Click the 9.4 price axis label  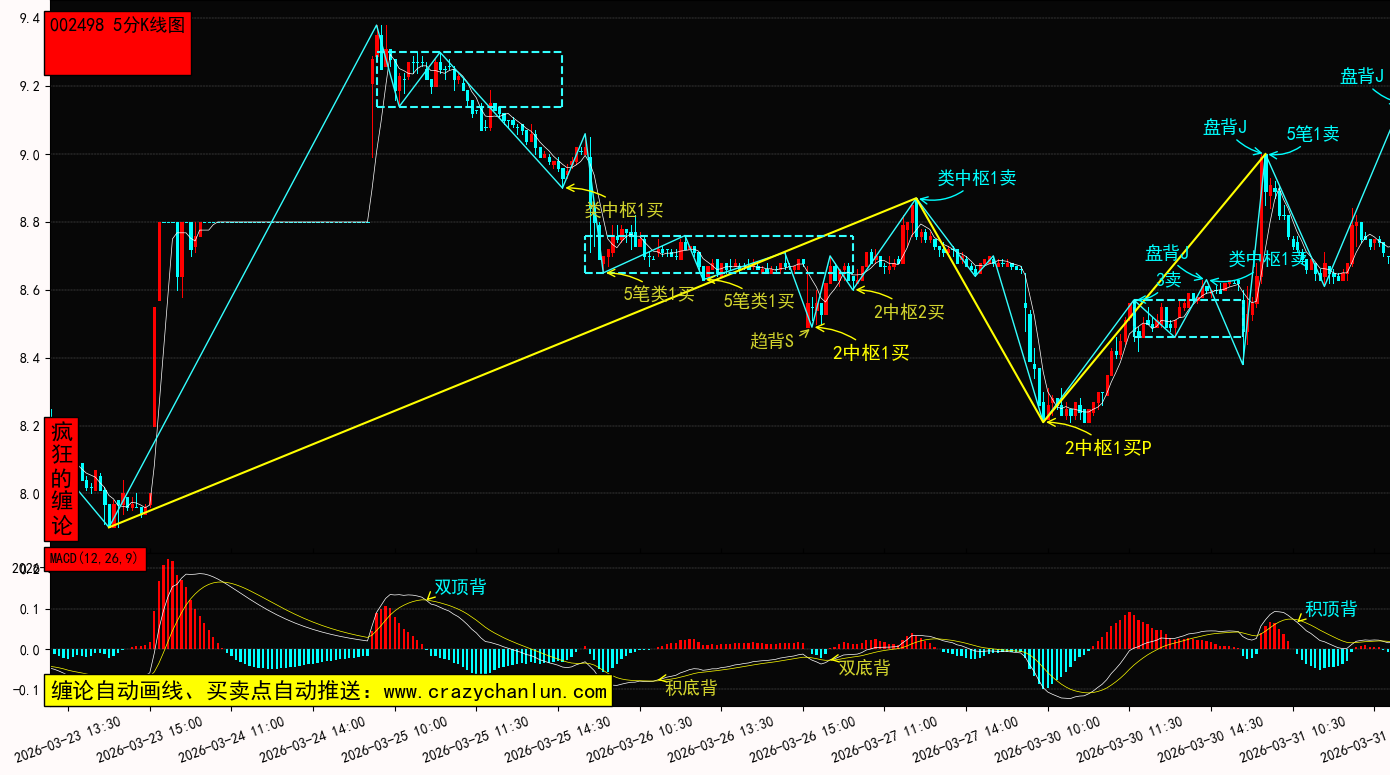click(x=29, y=19)
